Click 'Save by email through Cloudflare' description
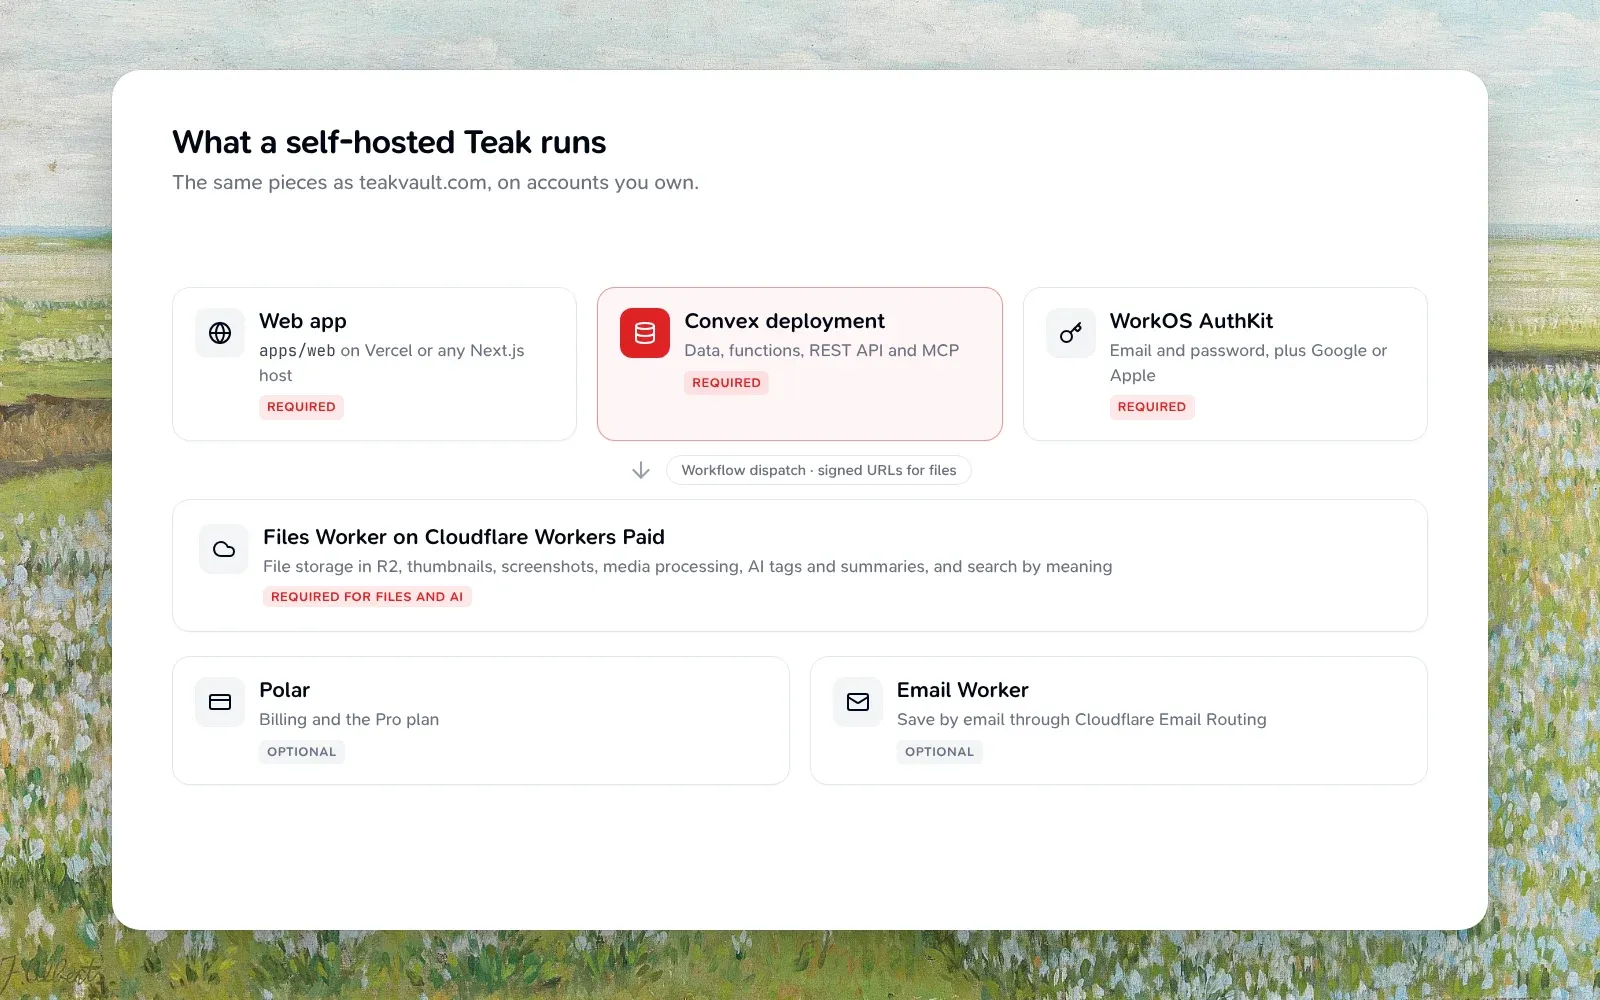Screen dimensions: 1600x1000 (1082, 719)
